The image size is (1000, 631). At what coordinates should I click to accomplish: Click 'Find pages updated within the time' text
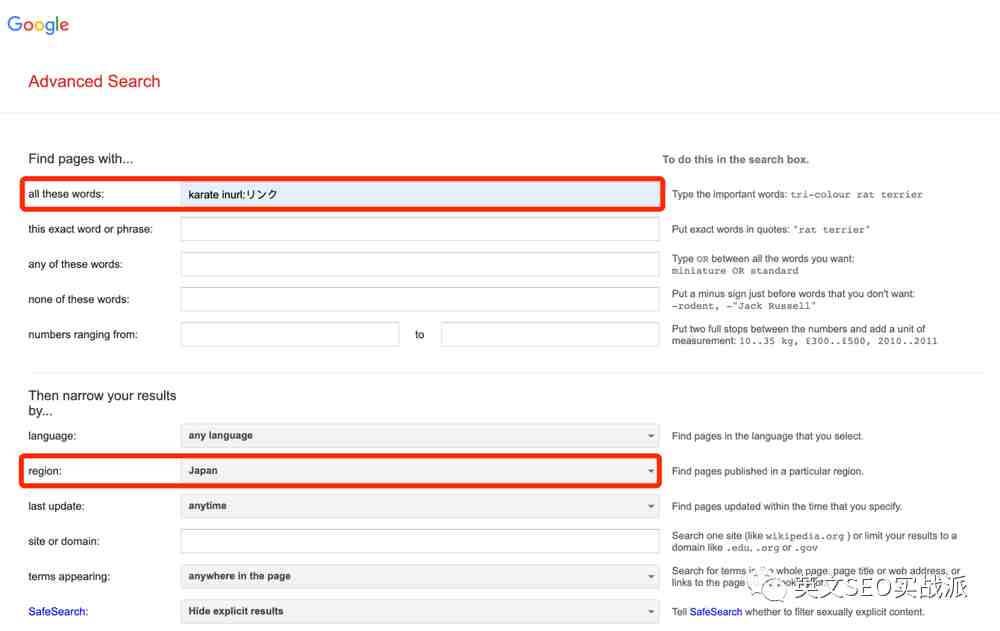pyautogui.click(x=787, y=507)
